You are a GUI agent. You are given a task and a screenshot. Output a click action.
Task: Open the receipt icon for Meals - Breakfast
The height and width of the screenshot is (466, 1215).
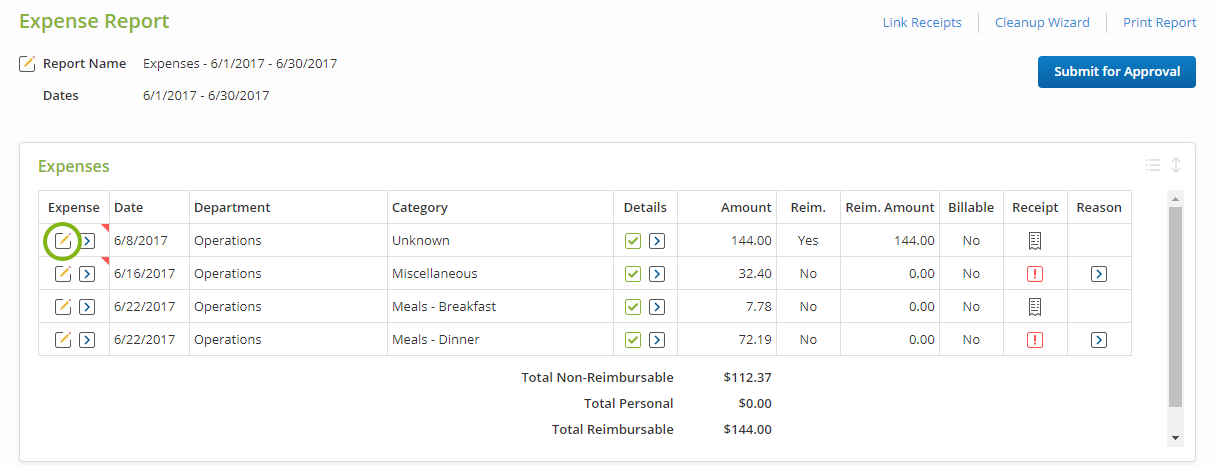(1035, 307)
